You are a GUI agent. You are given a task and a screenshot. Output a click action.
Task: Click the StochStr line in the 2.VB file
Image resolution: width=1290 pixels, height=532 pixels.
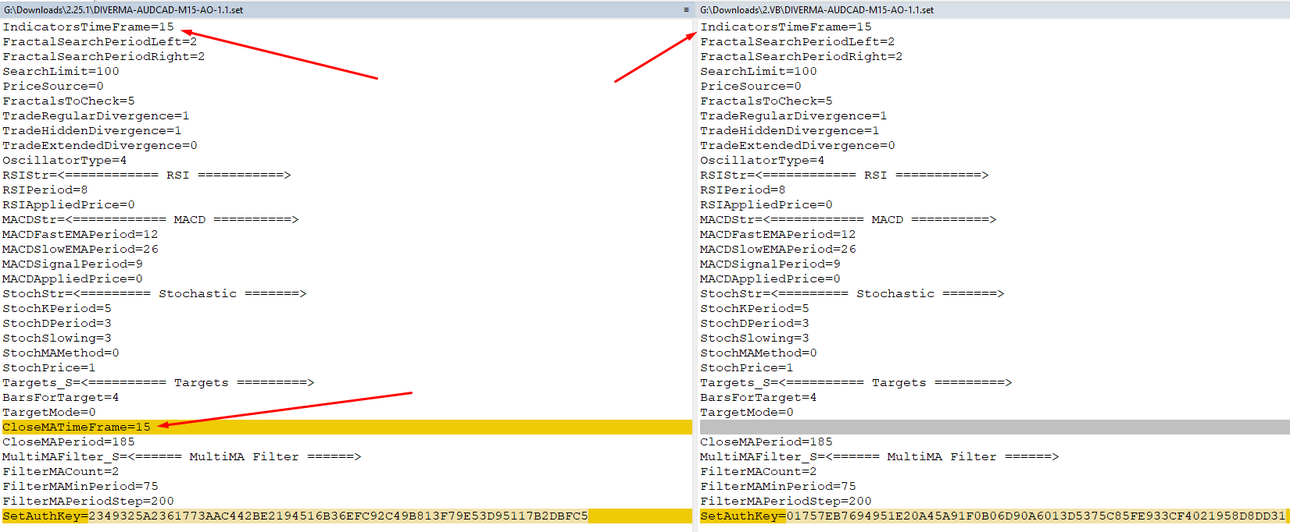pyautogui.click(x=852, y=293)
